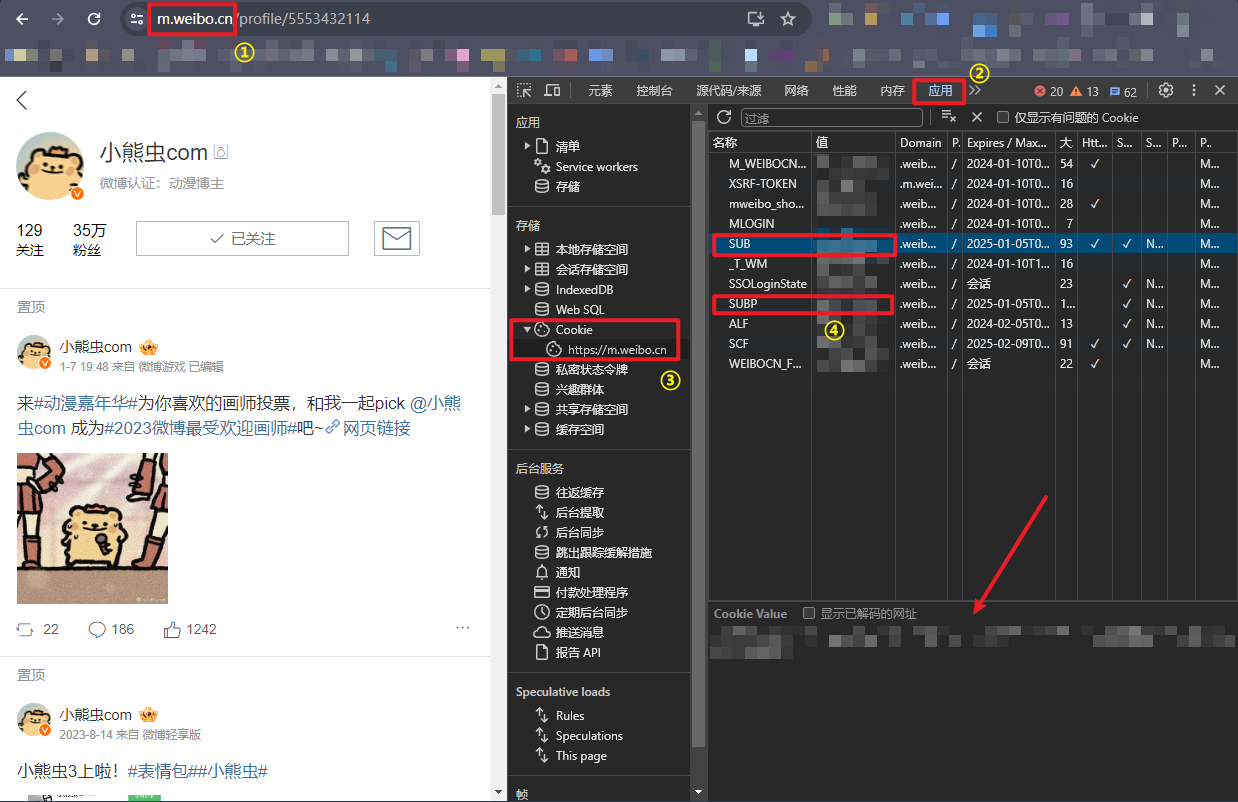This screenshot has height=802, width=1238.
Task: Select the inspect element cursor icon
Action: click(x=523, y=90)
